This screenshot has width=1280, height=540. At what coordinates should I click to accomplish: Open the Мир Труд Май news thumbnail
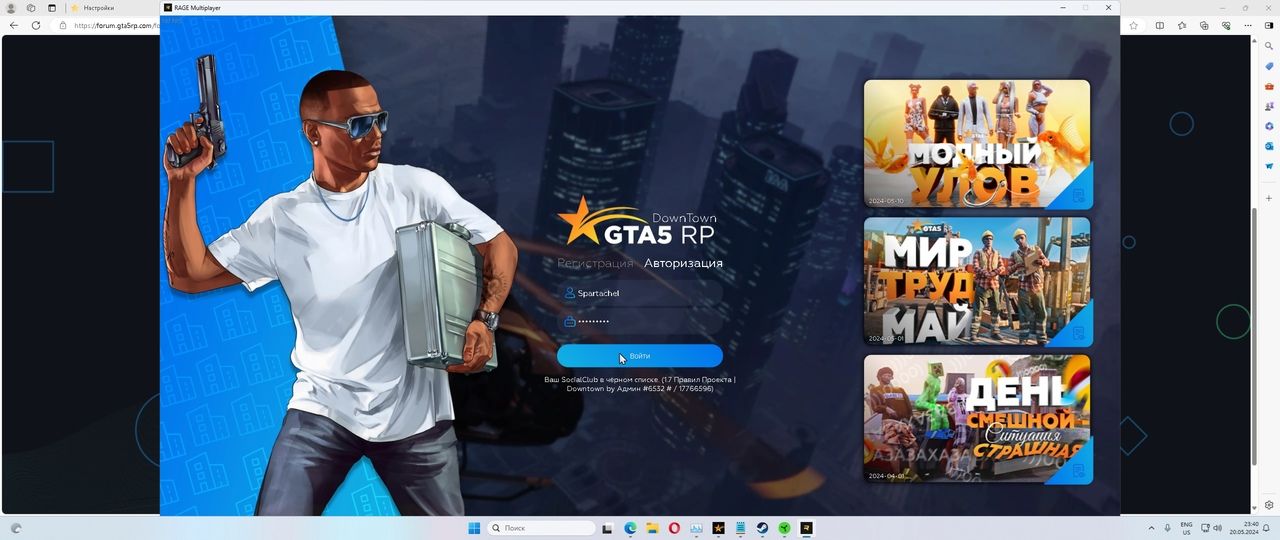978,282
